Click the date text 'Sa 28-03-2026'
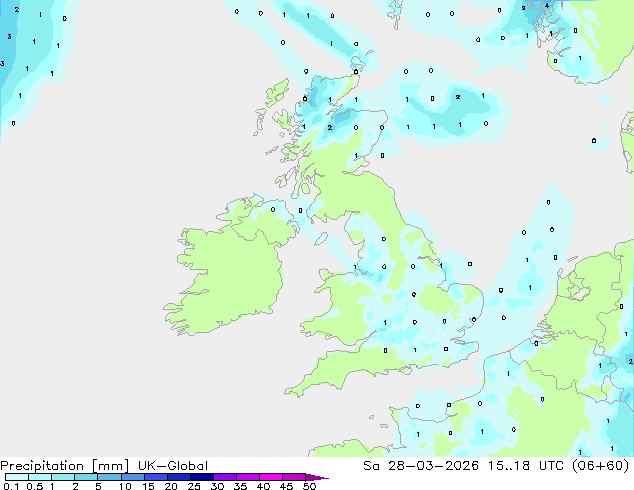Screen dimensions: 634x490 421,466
